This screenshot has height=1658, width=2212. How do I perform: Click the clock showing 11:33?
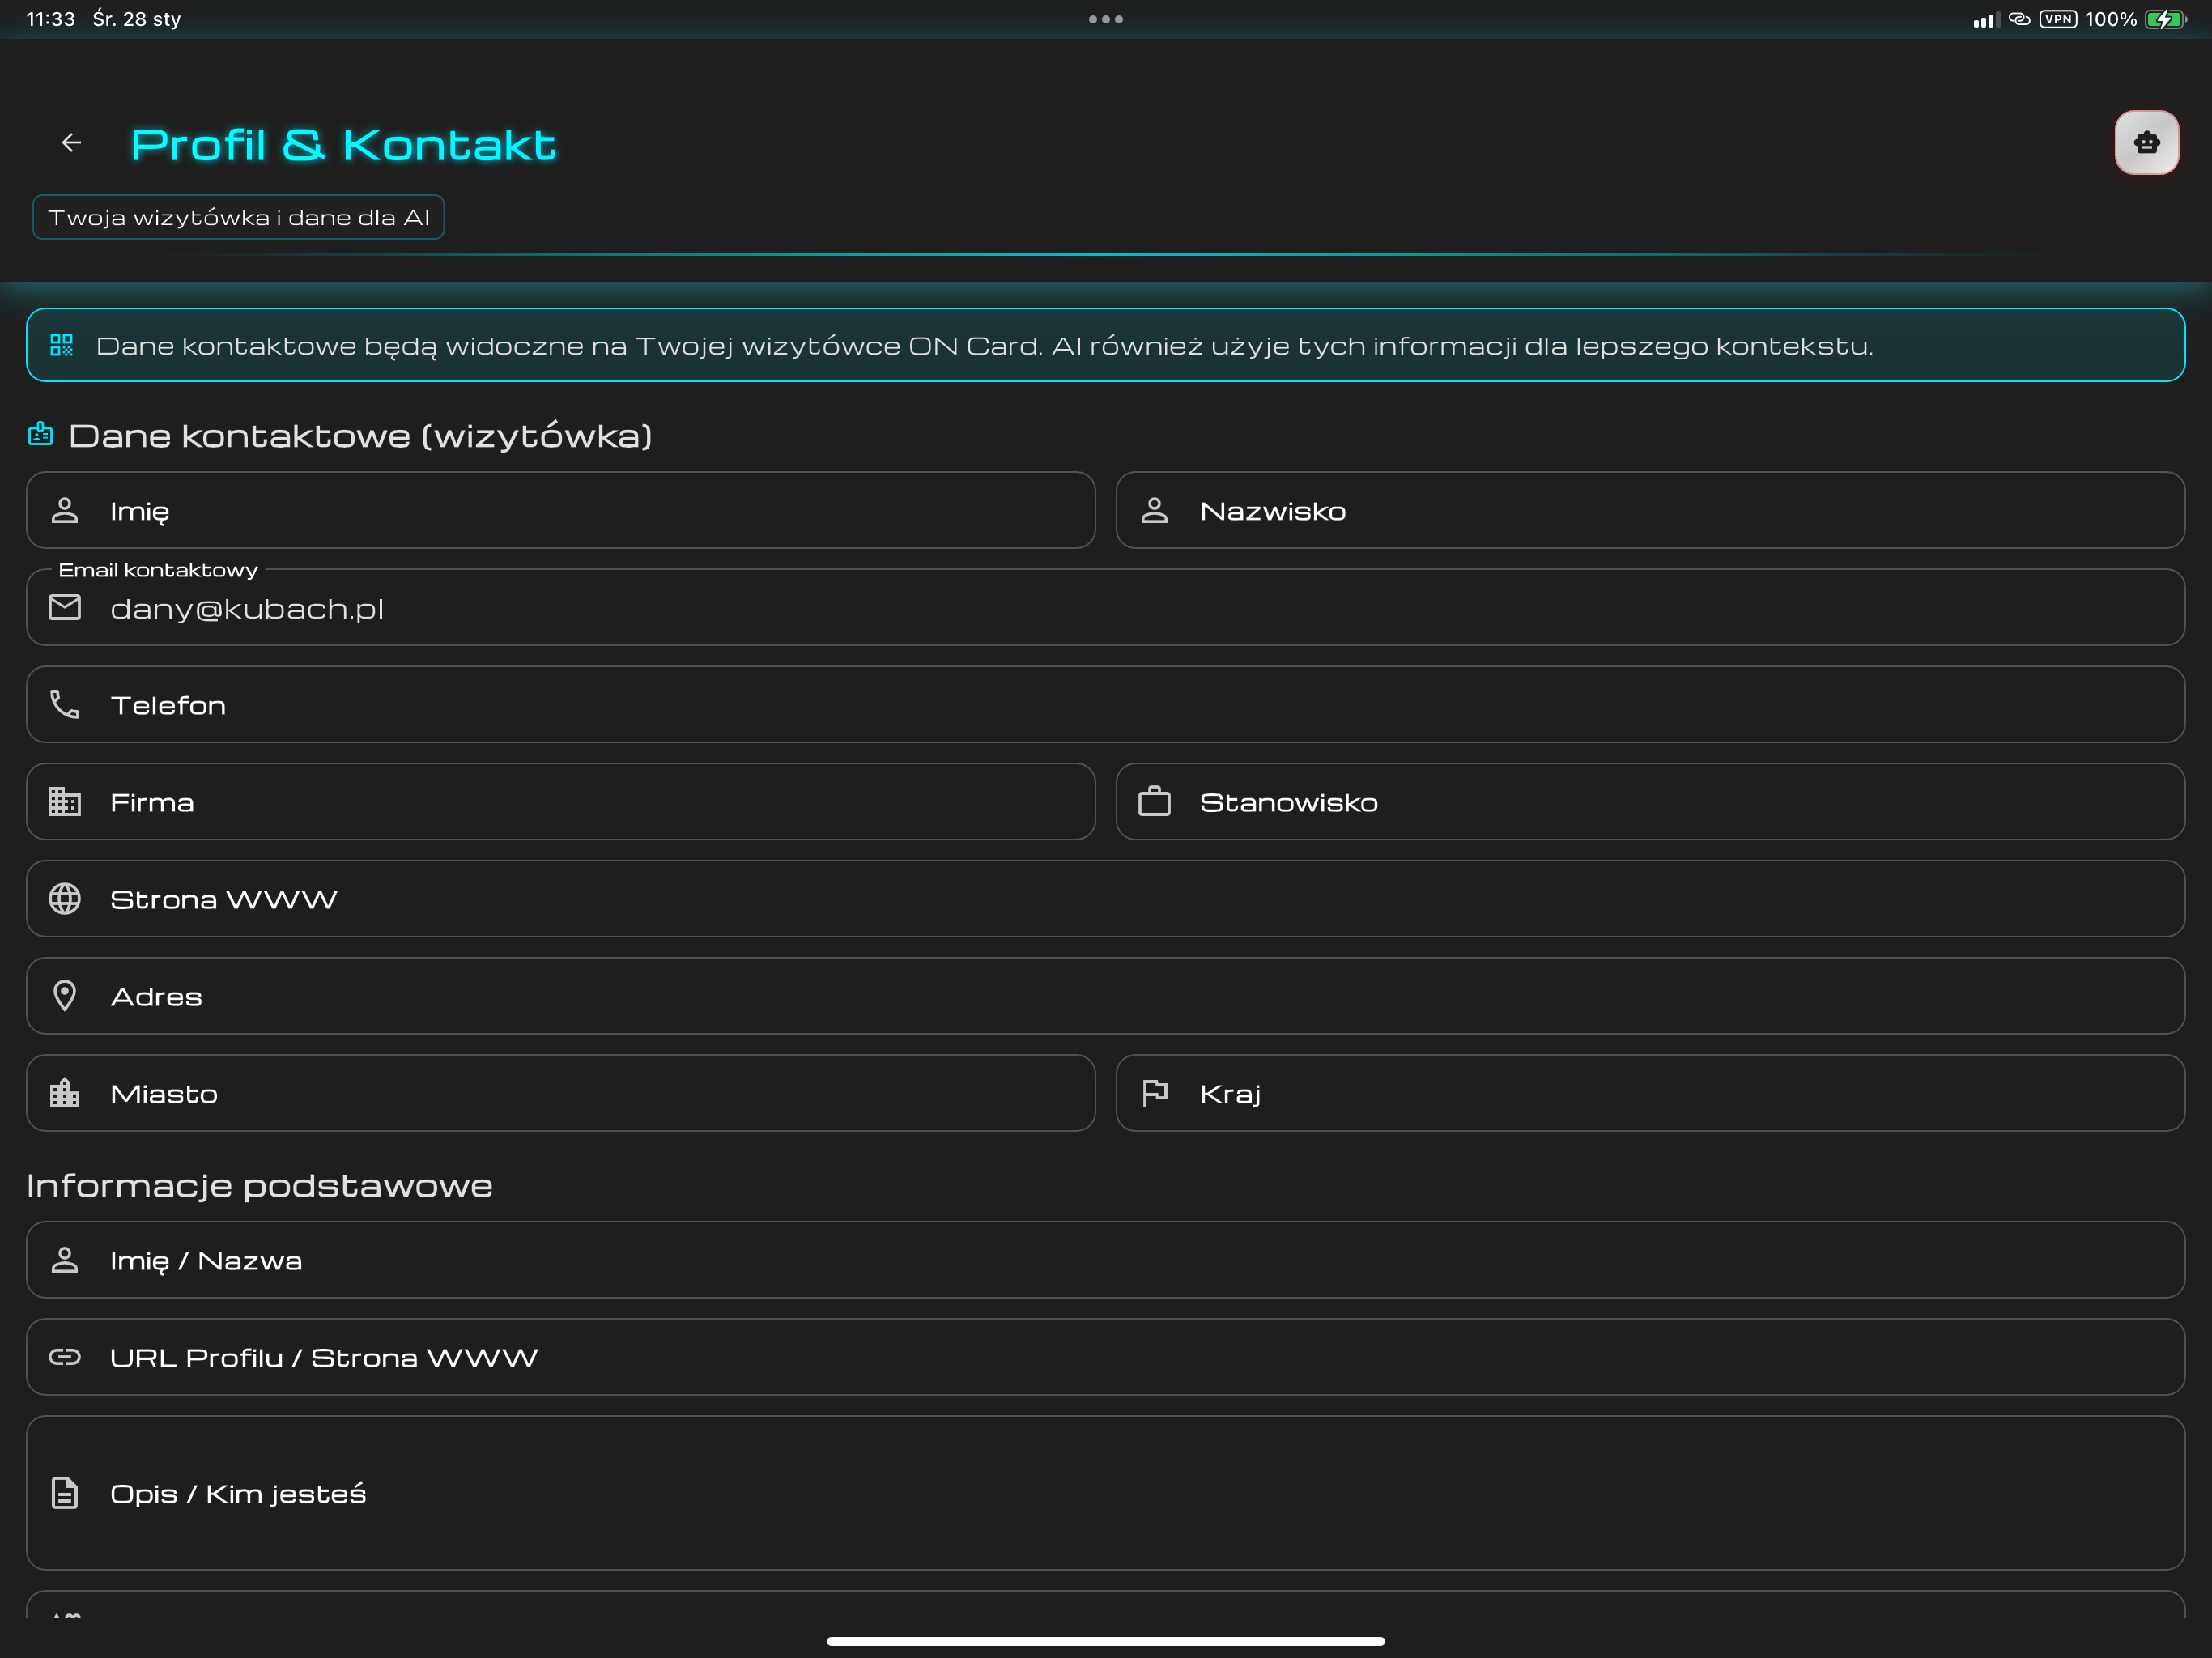(50, 19)
